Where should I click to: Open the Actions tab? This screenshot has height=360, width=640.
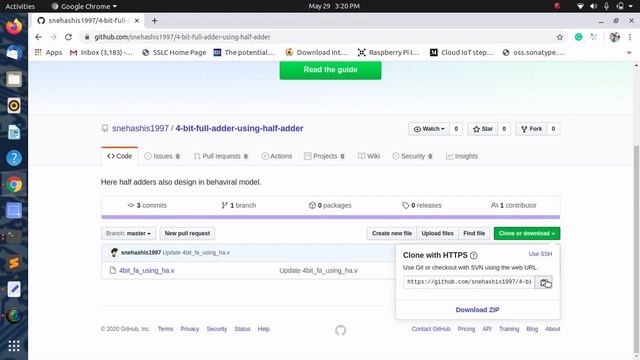[276, 156]
